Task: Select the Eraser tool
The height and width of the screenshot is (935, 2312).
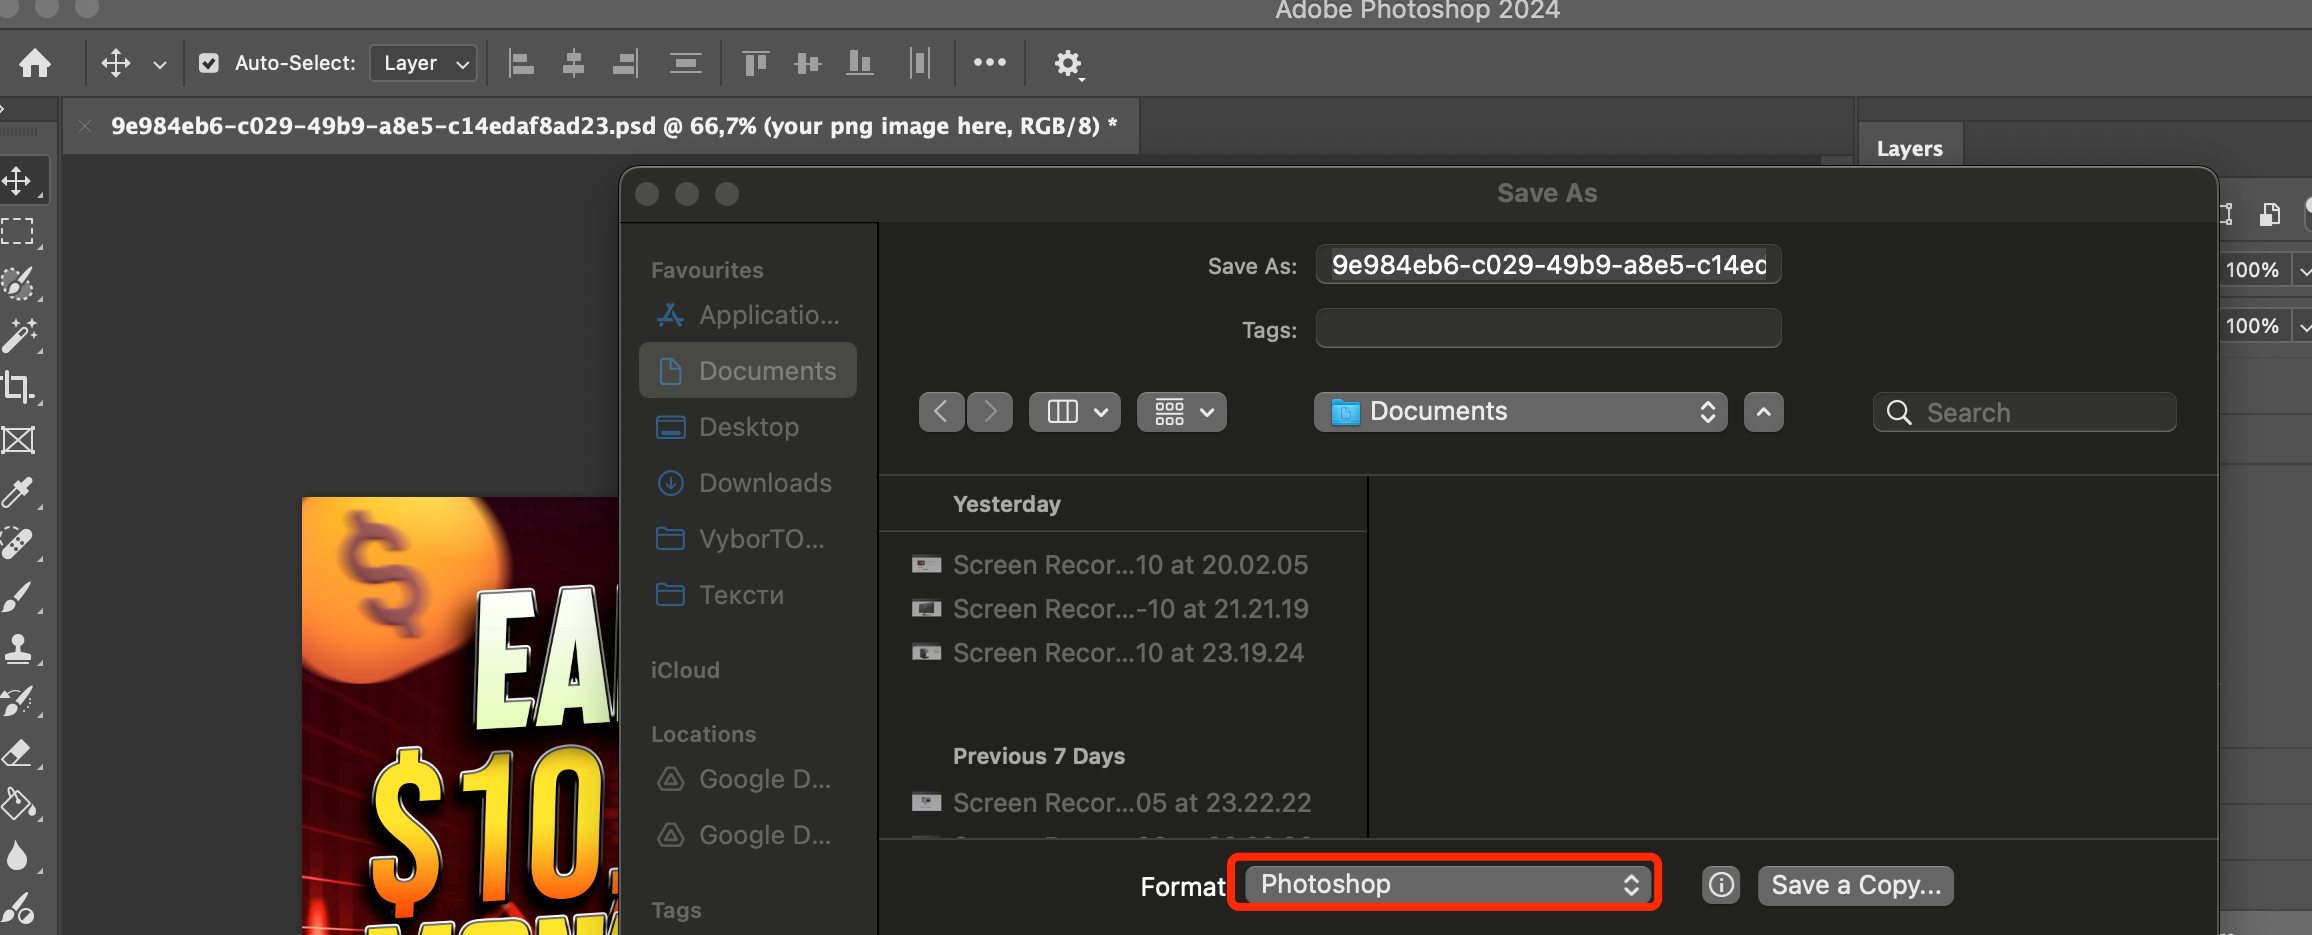Action: (18, 753)
